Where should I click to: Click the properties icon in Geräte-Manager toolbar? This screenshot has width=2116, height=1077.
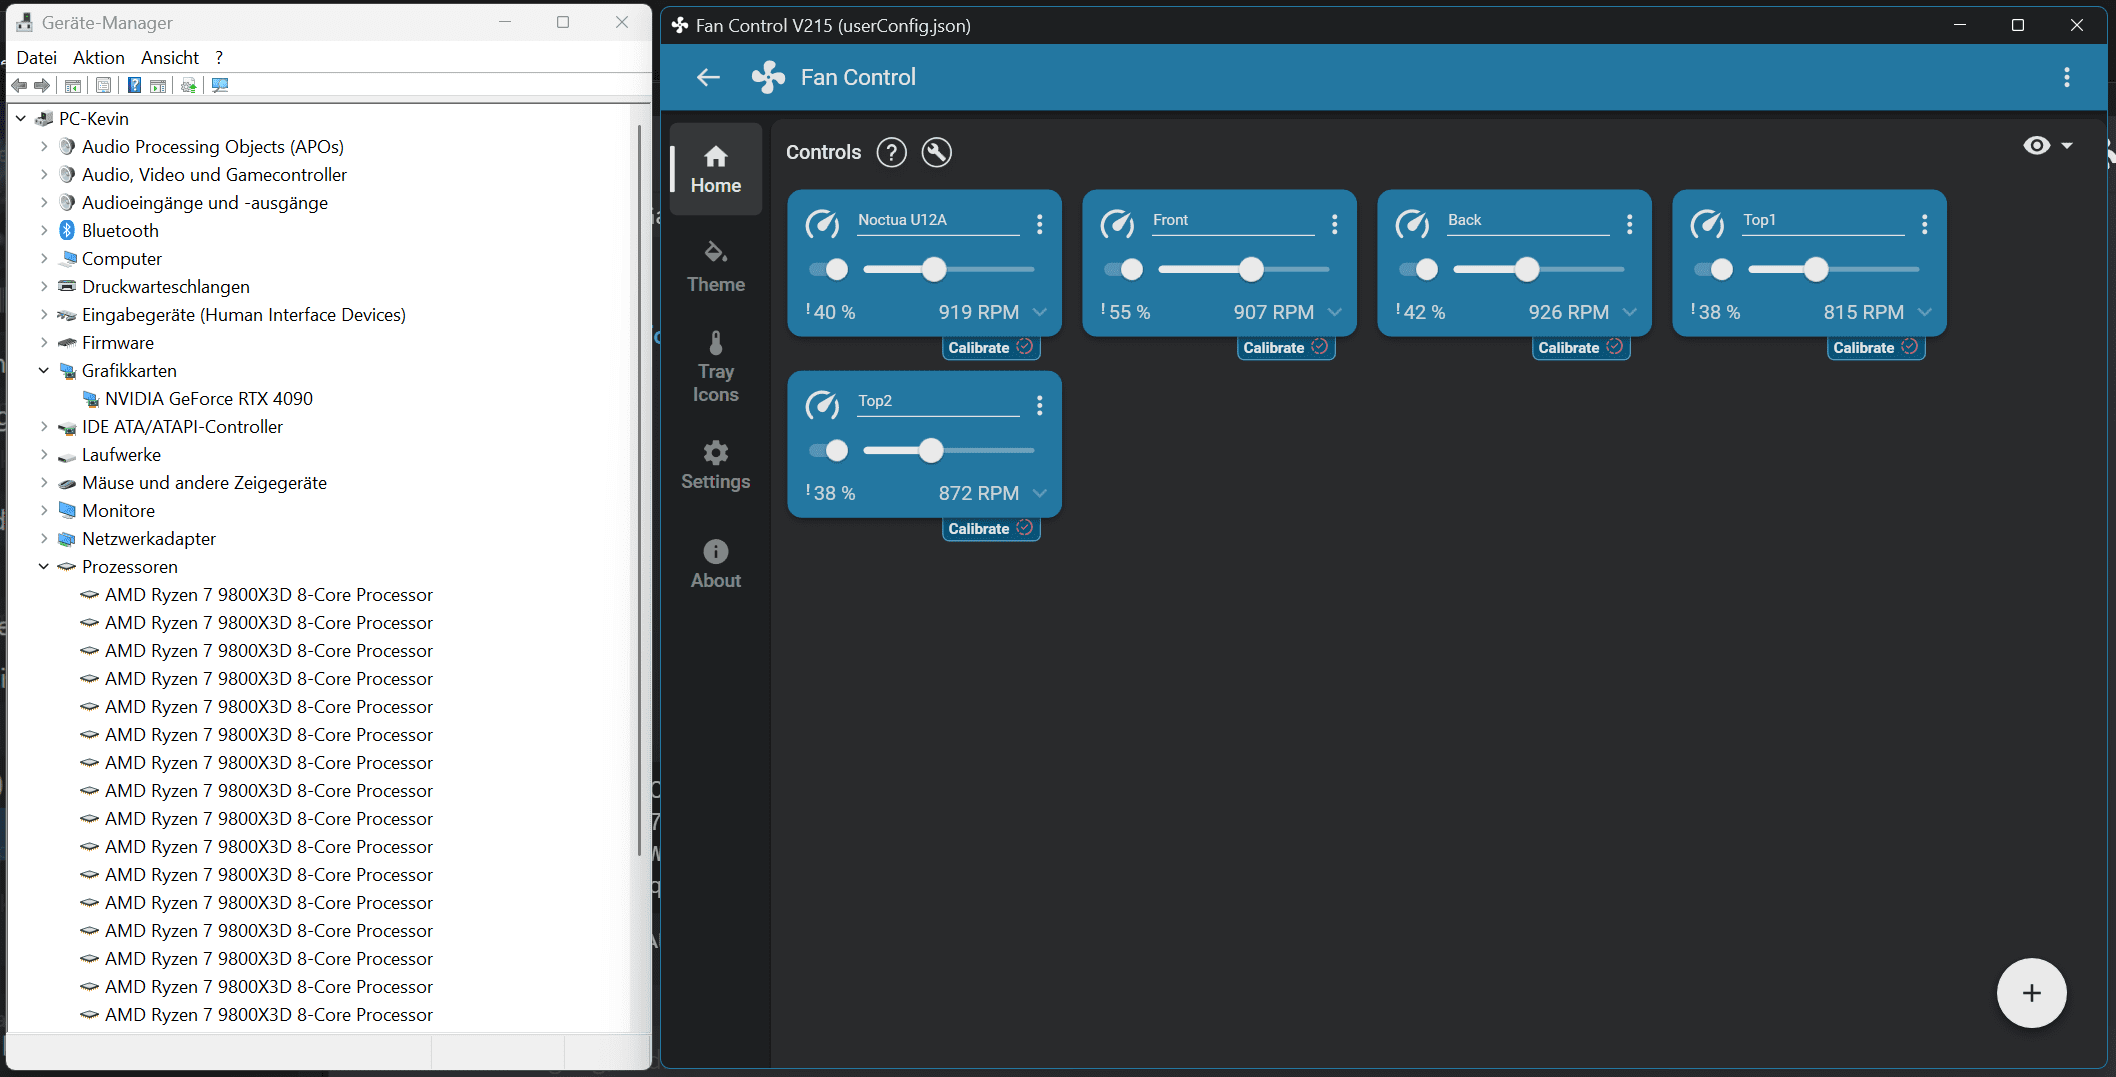(x=103, y=85)
